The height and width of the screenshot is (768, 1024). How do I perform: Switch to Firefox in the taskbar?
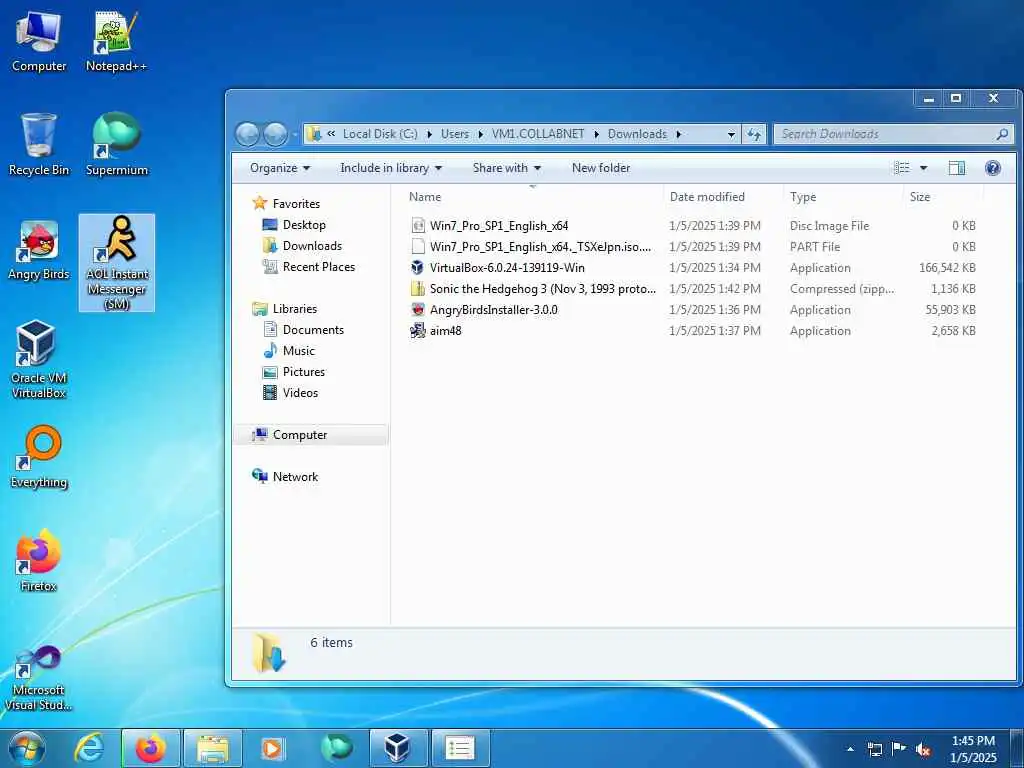[x=151, y=748]
